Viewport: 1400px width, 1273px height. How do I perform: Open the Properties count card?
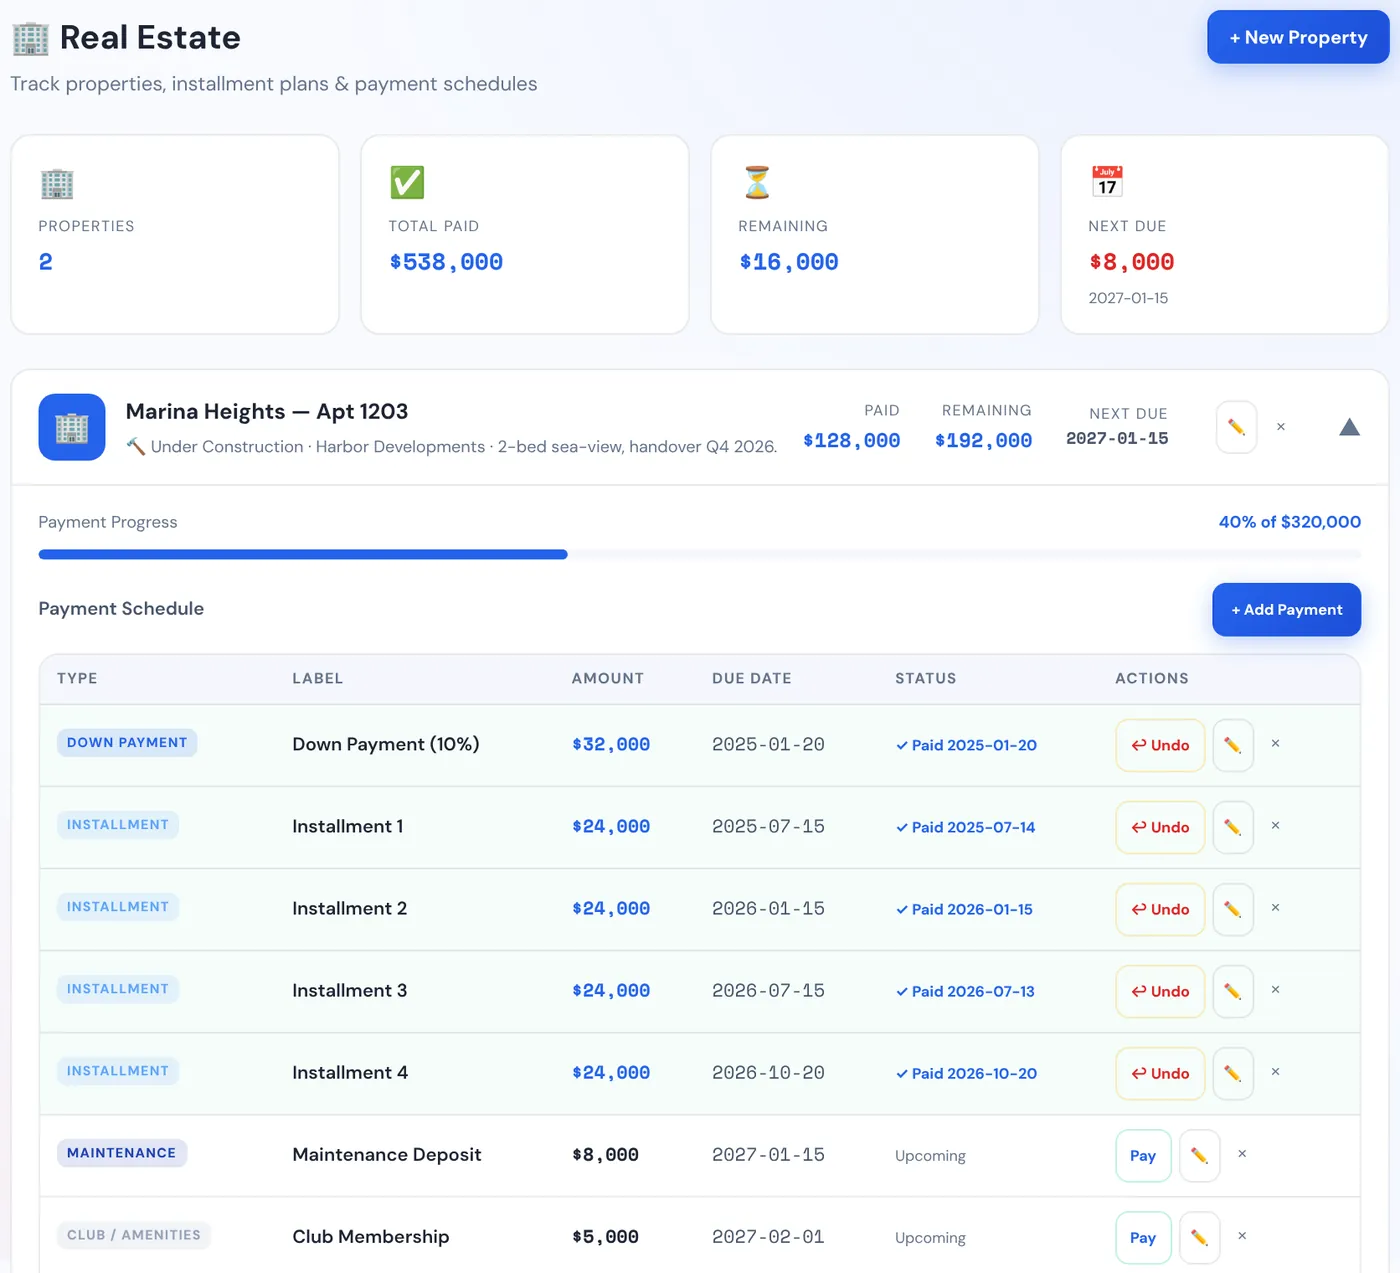coord(175,235)
